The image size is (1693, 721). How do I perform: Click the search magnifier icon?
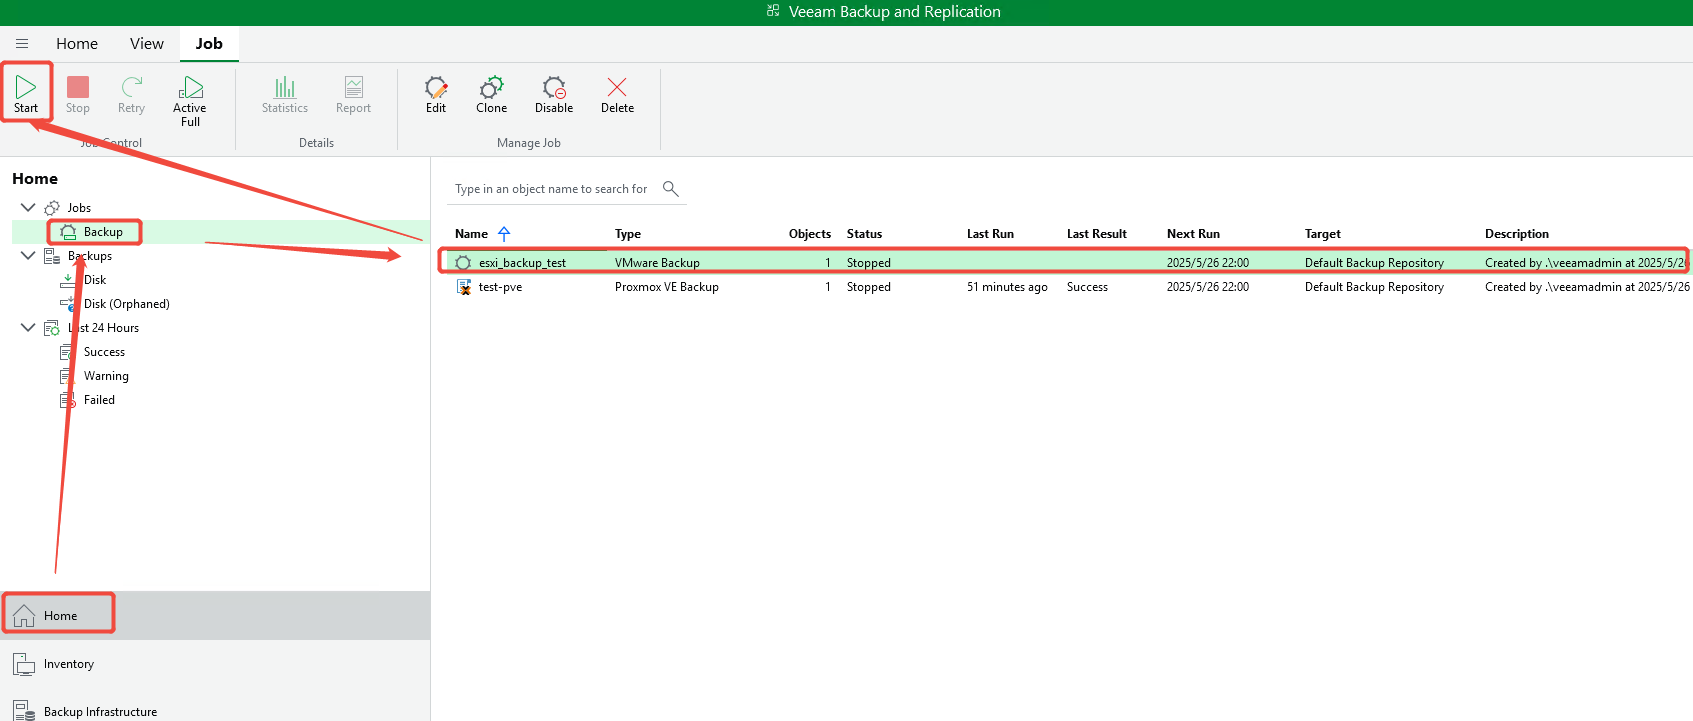click(x=671, y=188)
